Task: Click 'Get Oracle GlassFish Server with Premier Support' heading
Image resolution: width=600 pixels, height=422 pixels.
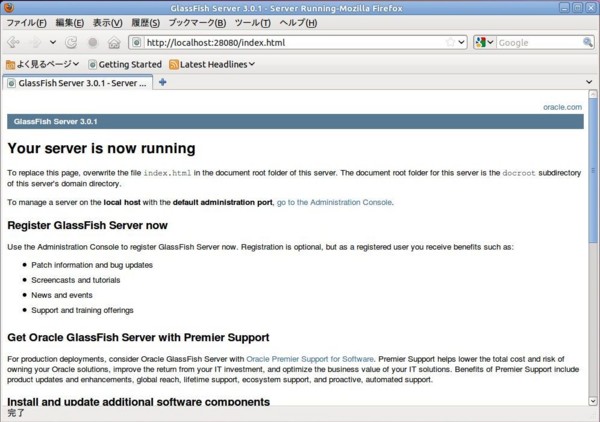Action: (138, 337)
